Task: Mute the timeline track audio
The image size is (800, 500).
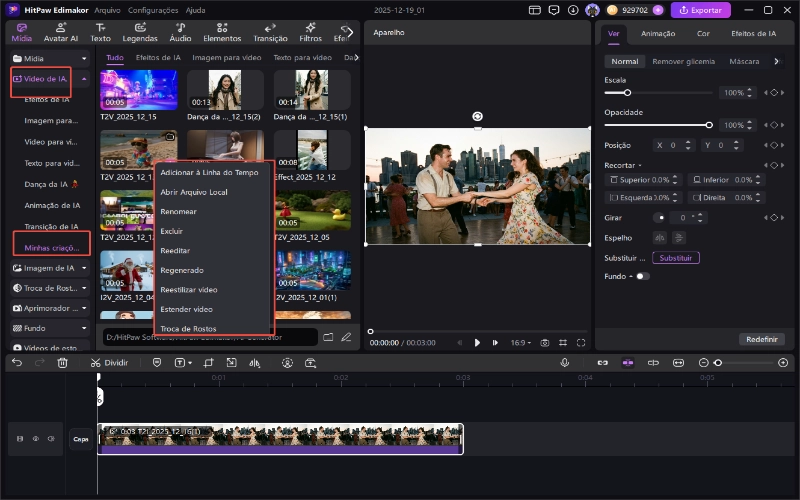Action: [x=50, y=438]
